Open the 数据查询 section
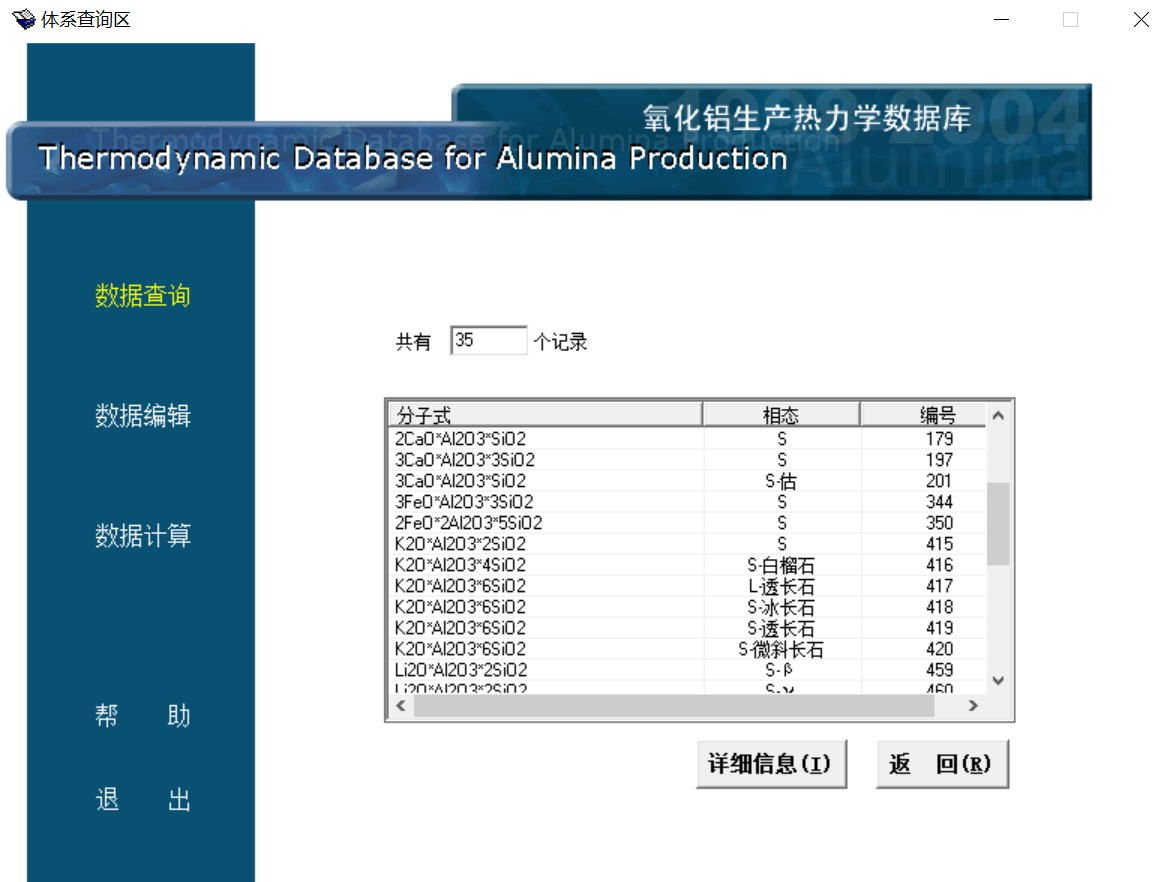Viewport: 1173px width, 882px height. [x=142, y=296]
